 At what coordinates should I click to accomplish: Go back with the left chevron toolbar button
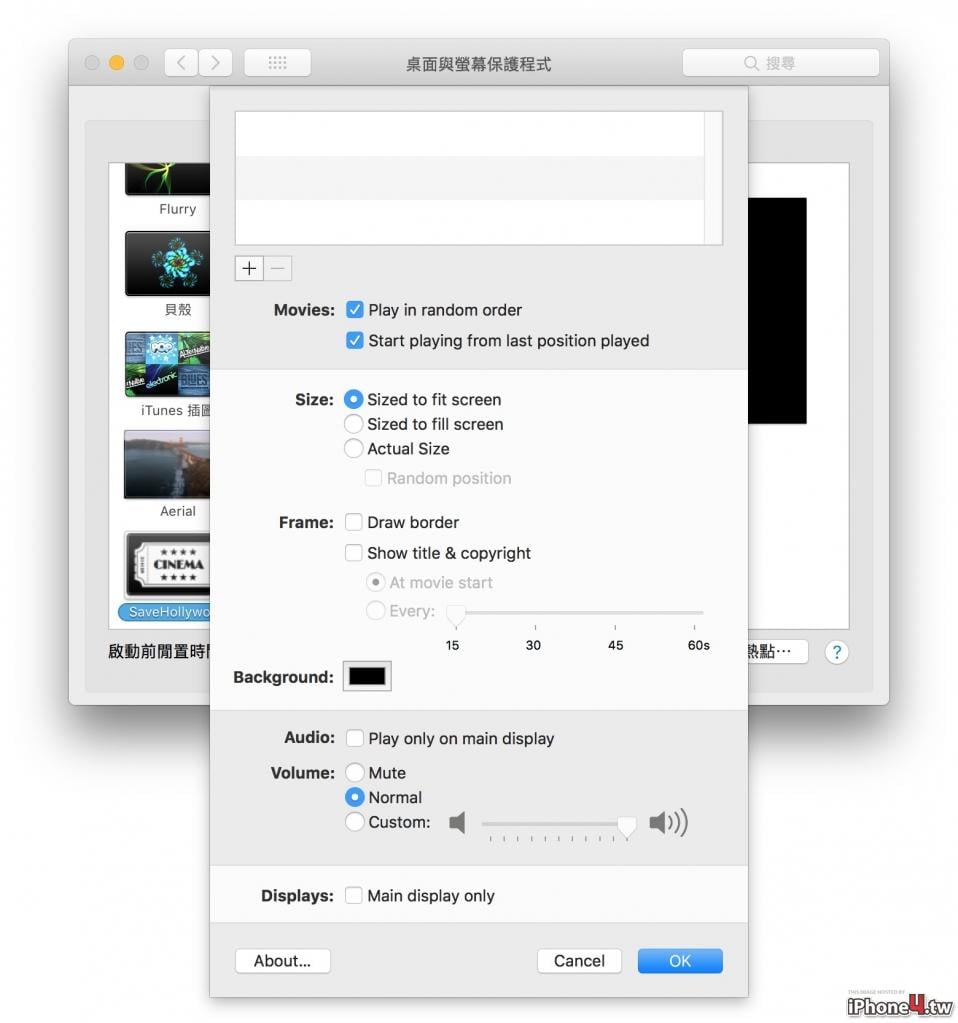pos(181,63)
